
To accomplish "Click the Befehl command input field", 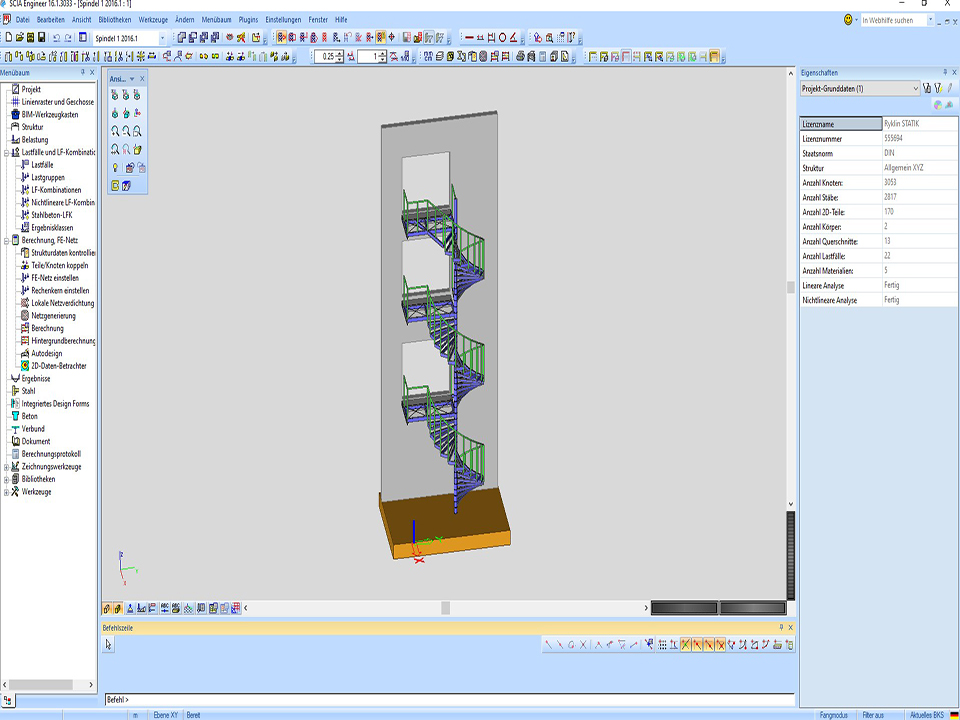I will click(x=450, y=699).
